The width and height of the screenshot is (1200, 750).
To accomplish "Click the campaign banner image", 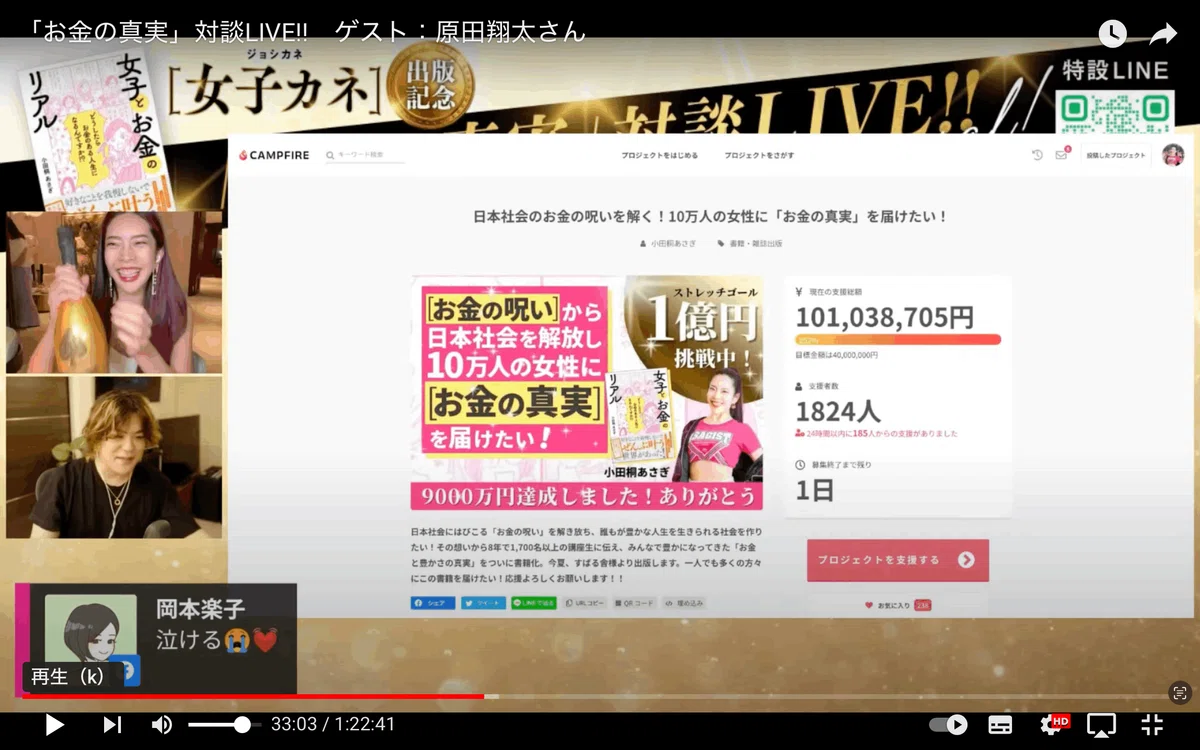I will (x=586, y=393).
